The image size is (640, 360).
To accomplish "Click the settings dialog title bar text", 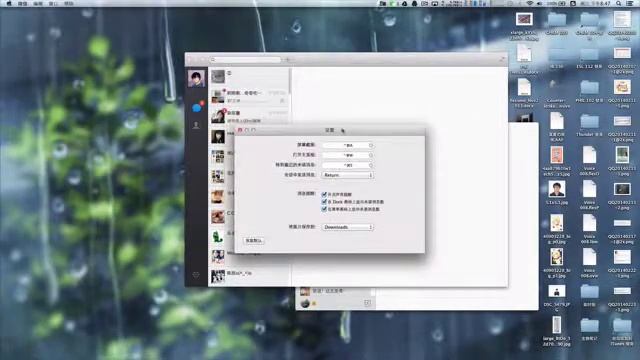I will (x=329, y=130).
